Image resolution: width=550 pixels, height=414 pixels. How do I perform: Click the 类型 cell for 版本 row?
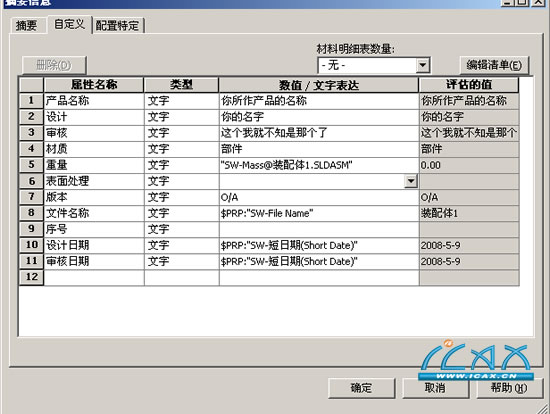click(181, 197)
